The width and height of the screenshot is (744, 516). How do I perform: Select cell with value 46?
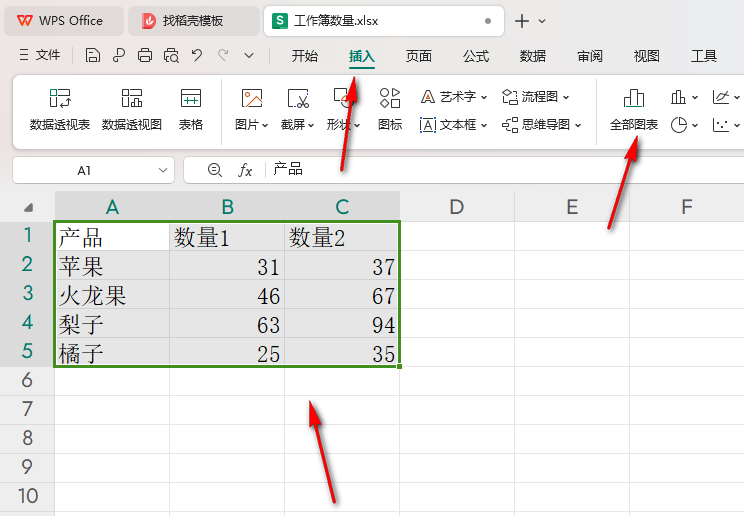click(x=227, y=295)
